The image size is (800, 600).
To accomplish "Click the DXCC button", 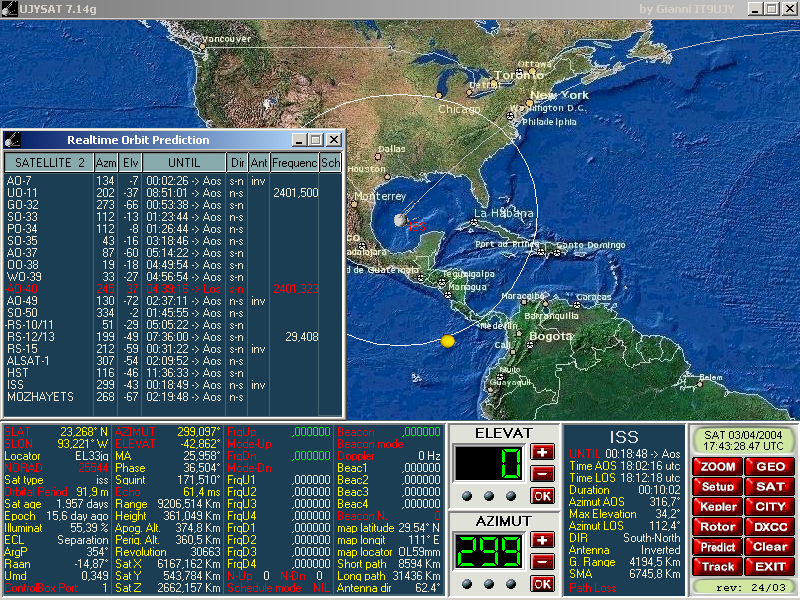I will point(769,527).
